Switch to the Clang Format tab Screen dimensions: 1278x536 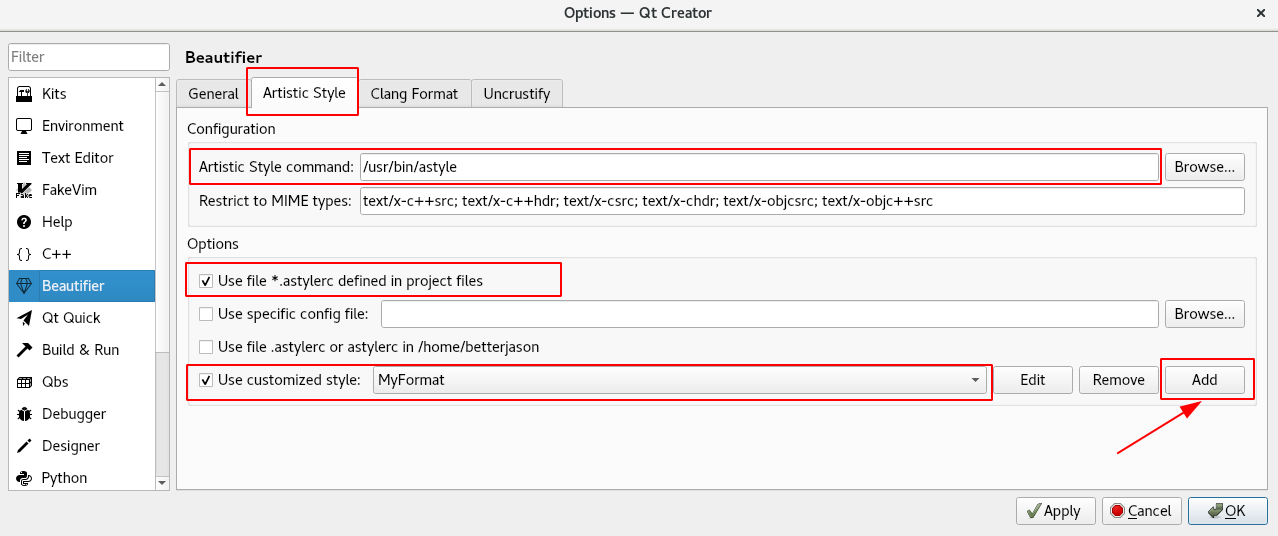(x=414, y=94)
